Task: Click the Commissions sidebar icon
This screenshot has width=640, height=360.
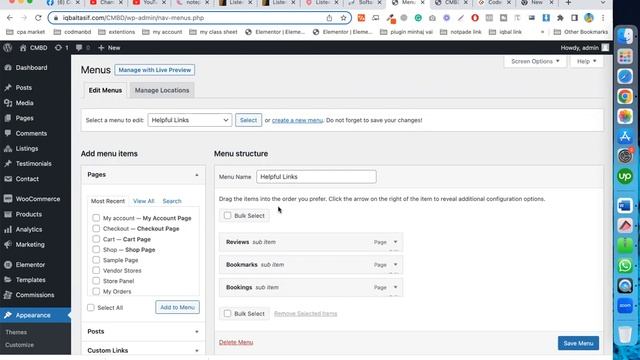Action: tap(8, 295)
